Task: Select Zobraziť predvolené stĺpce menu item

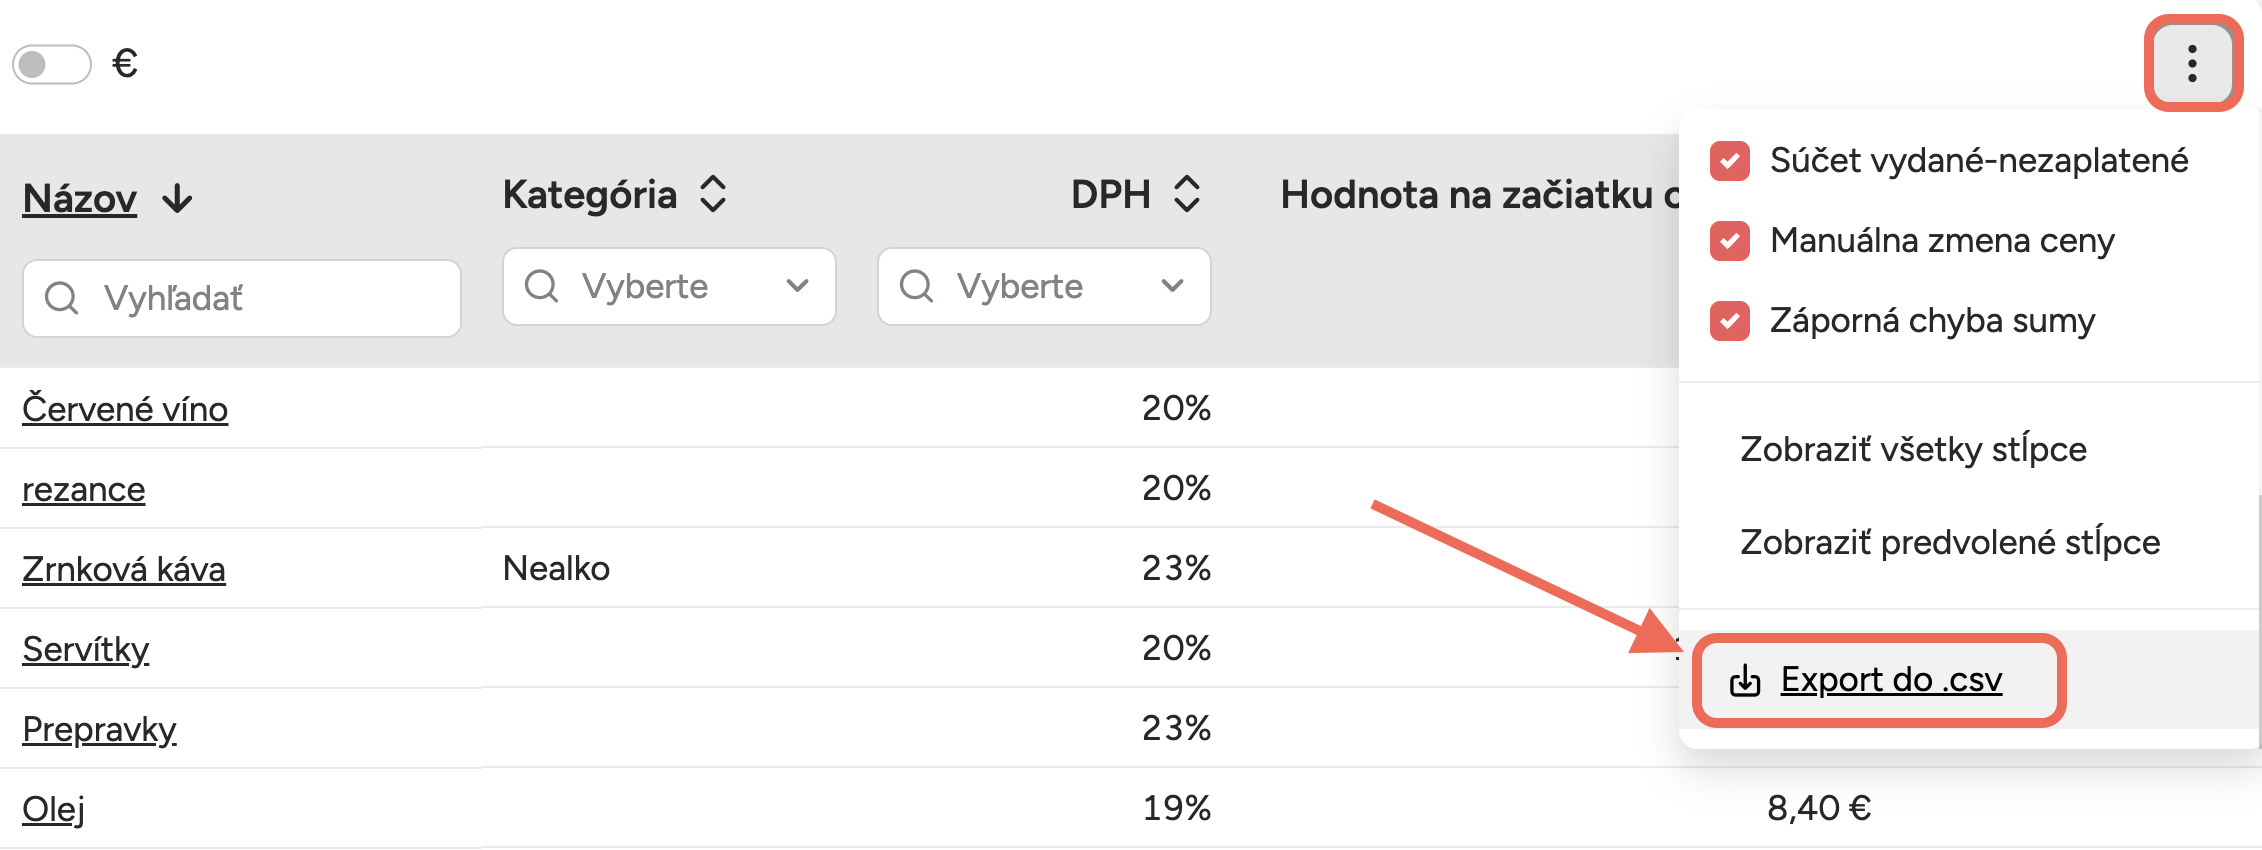Action: tap(1950, 542)
